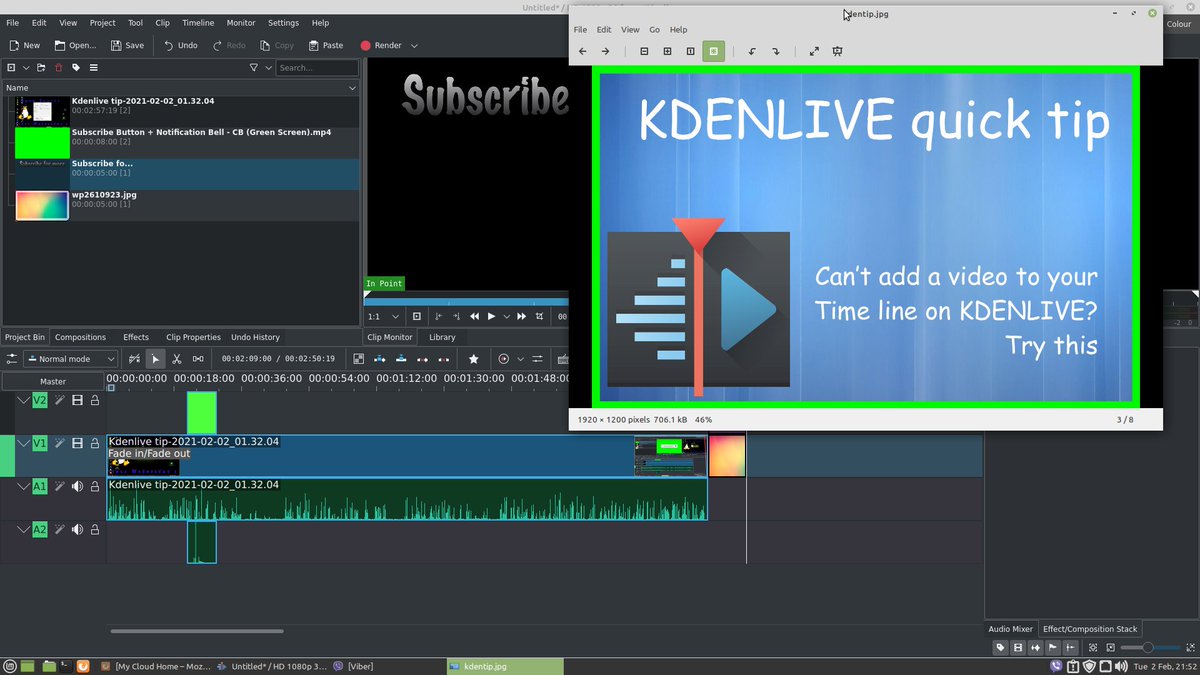The image size is (1200, 675).
Task: Click the delete clip trash icon in Project Bin
Action: click(x=58, y=68)
